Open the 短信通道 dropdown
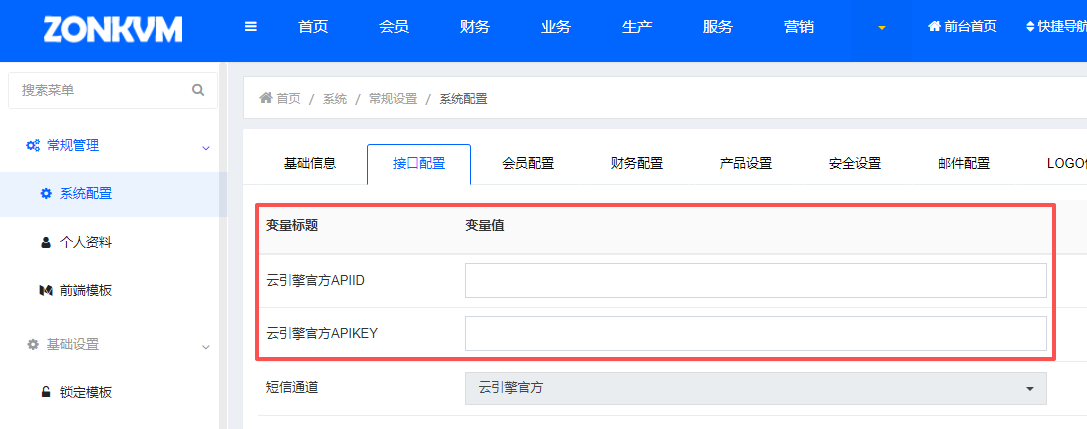 coord(755,388)
